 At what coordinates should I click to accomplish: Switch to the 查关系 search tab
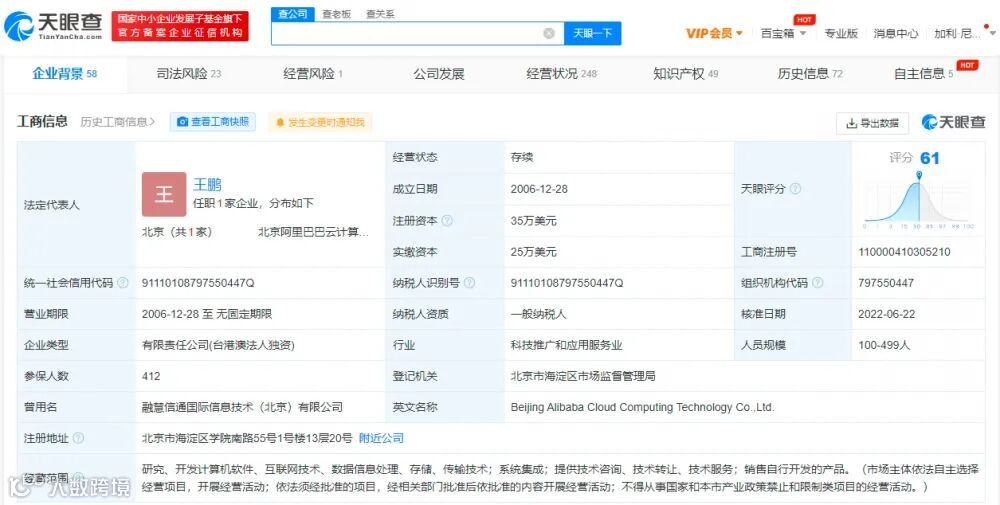point(380,14)
